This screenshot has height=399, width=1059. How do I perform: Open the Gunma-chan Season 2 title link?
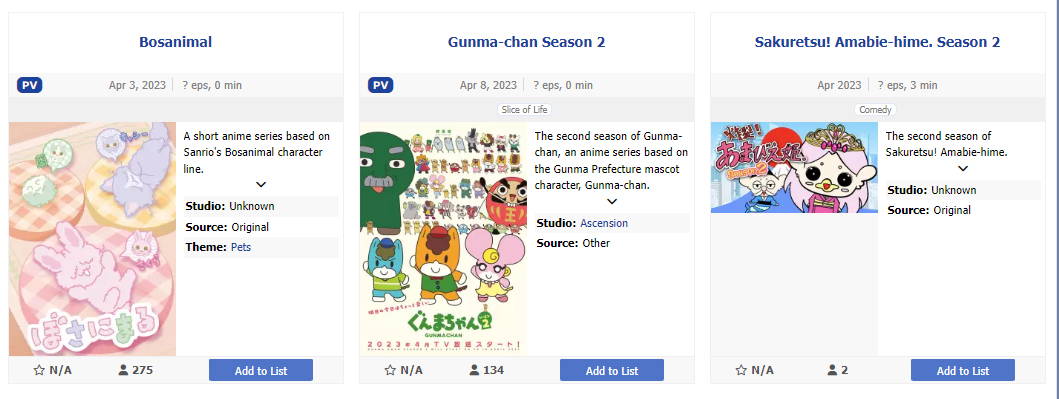pyautogui.click(x=527, y=42)
